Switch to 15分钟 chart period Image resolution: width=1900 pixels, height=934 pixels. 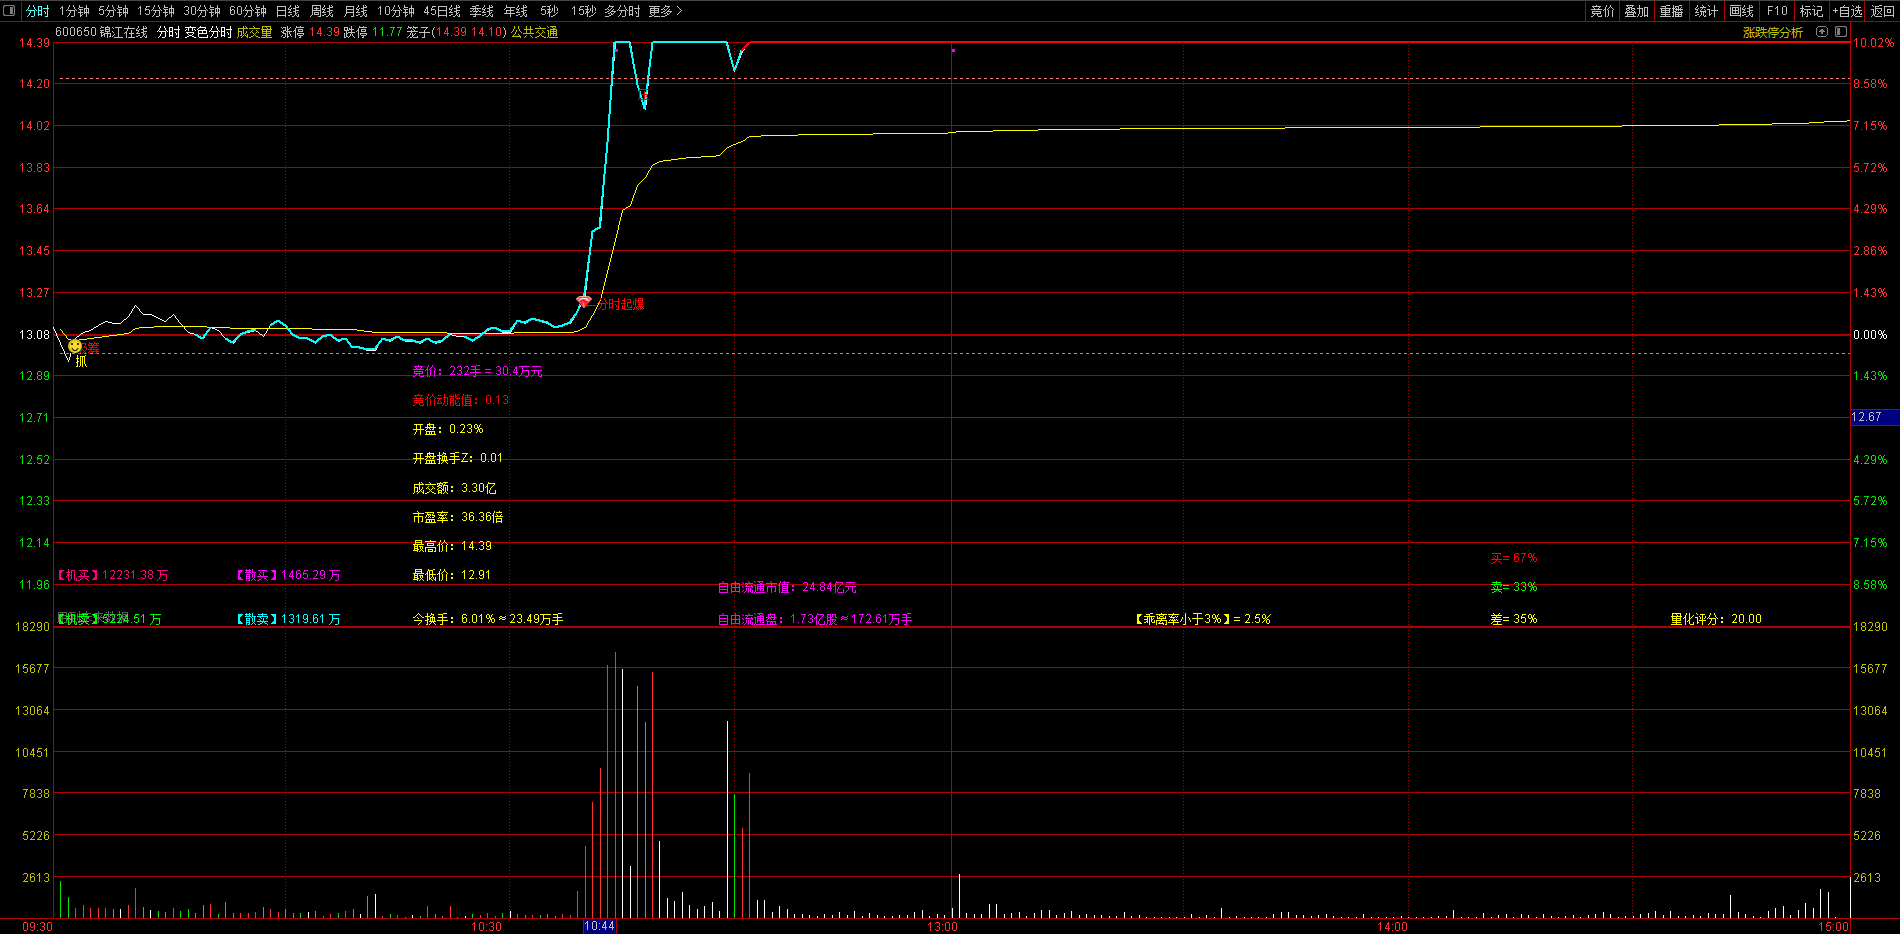tap(156, 11)
